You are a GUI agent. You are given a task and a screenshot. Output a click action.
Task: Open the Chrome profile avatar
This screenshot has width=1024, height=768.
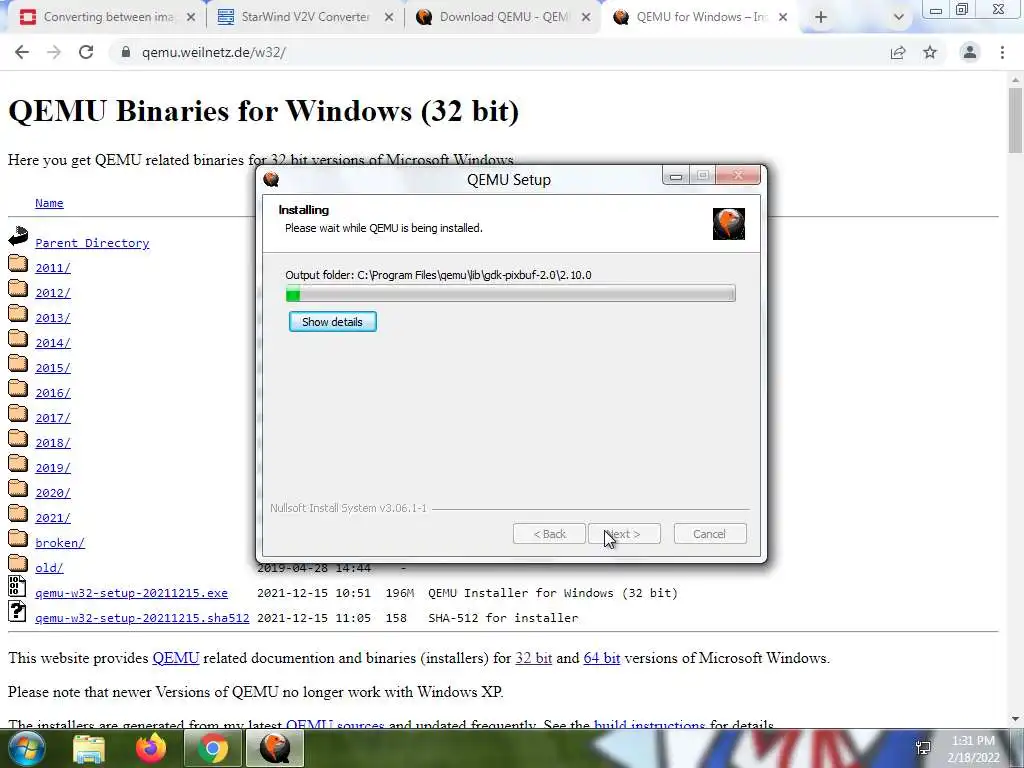[x=970, y=52]
